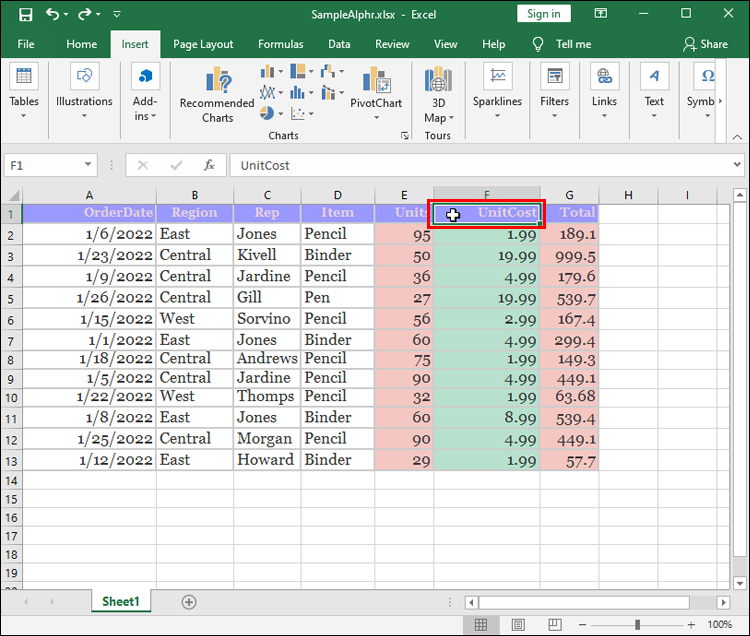Open the Page Layout tab

click(203, 44)
